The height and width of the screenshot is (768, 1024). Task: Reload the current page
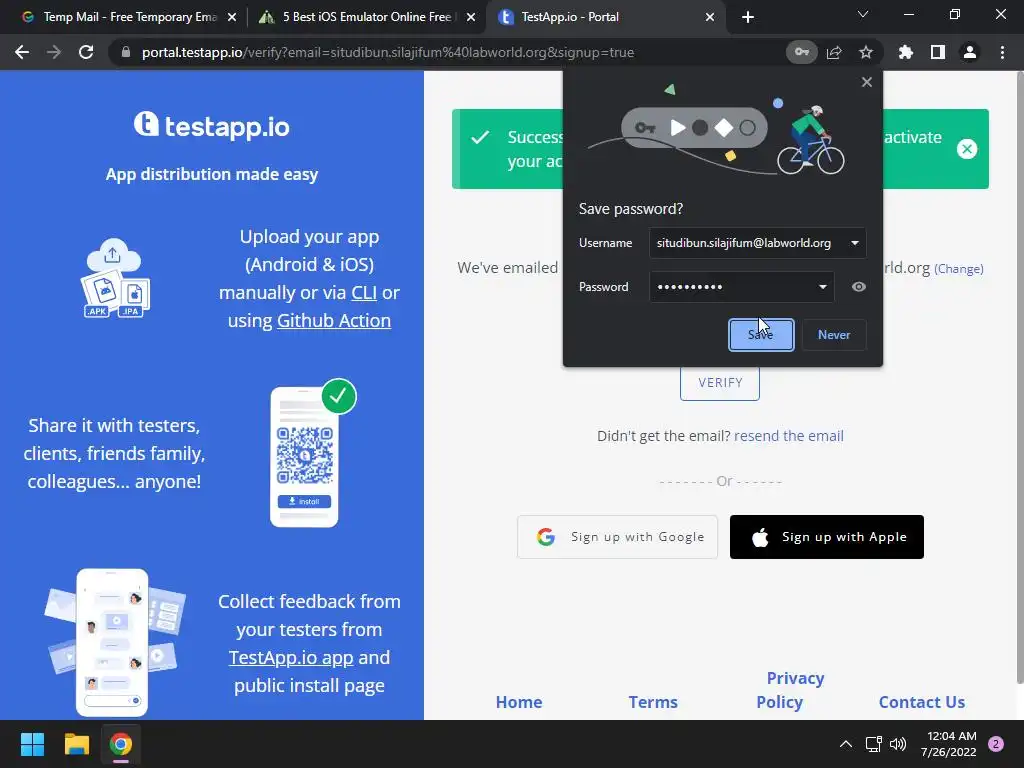click(86, 52)
